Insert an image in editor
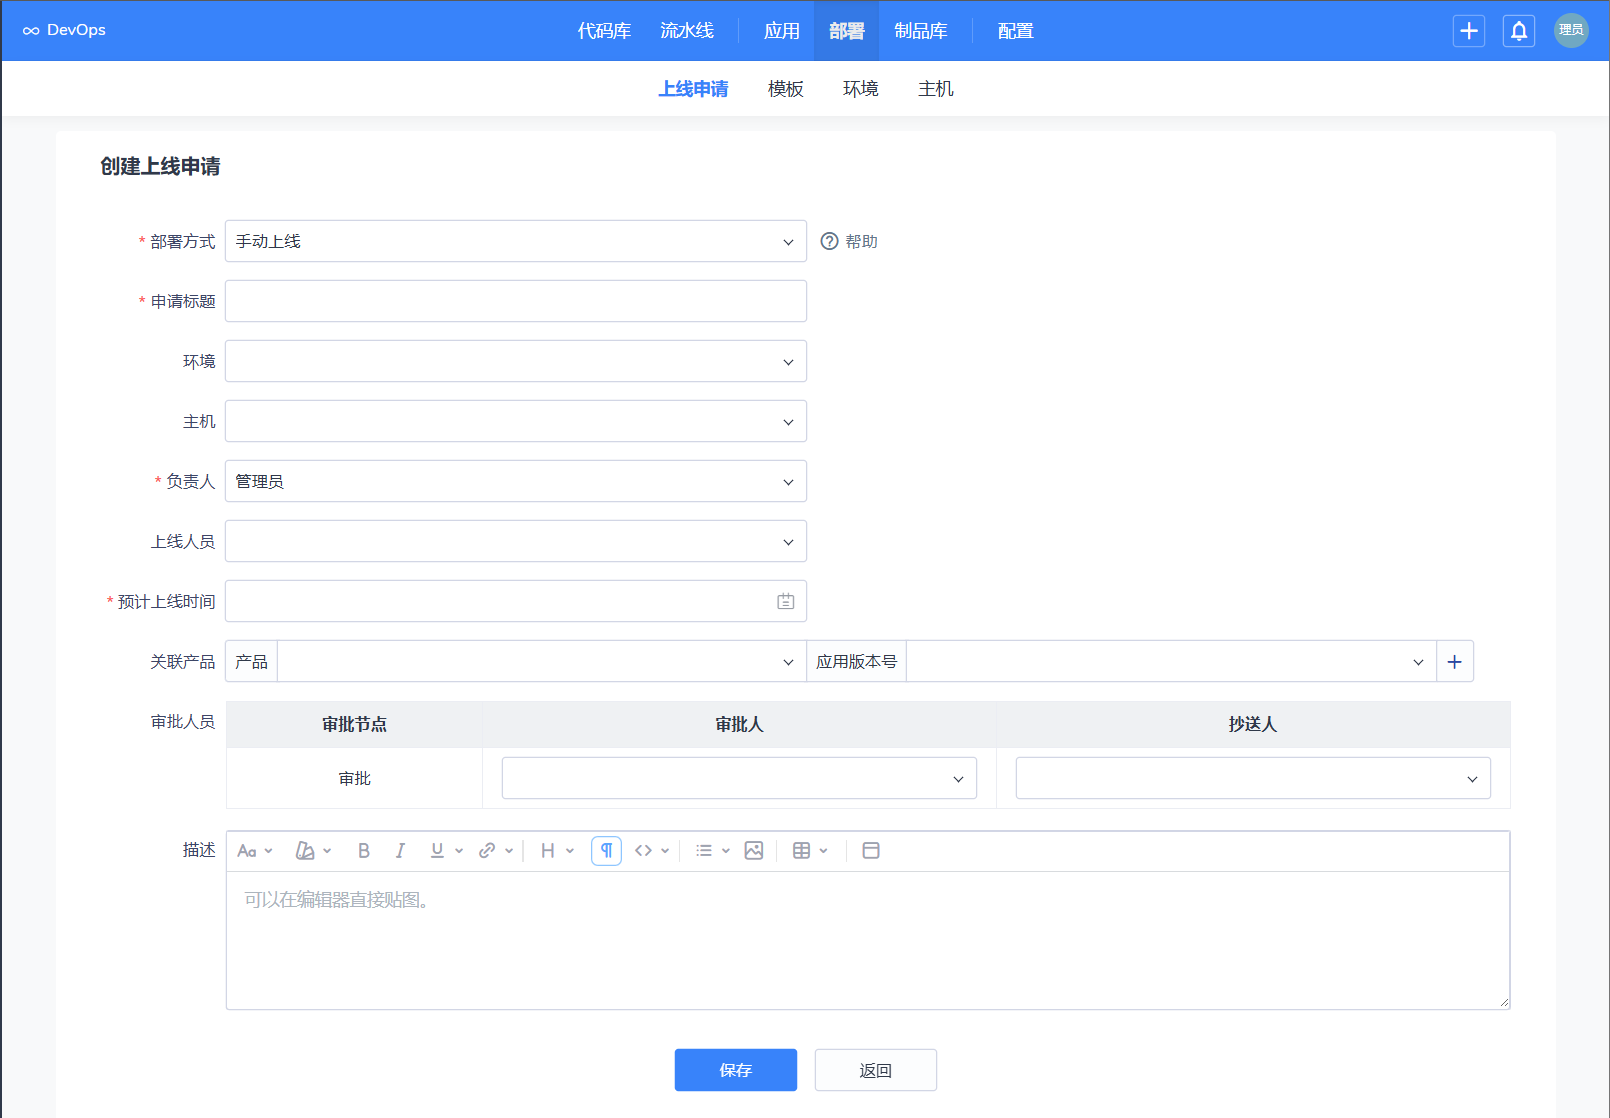Image resolution: width=1610 pixels, height=1118 pixels. 754,850
